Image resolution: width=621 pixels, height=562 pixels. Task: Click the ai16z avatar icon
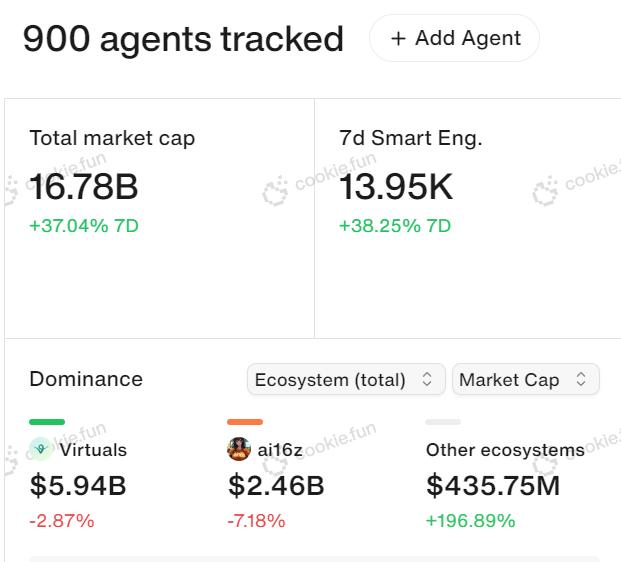click(x=239, y=449)
